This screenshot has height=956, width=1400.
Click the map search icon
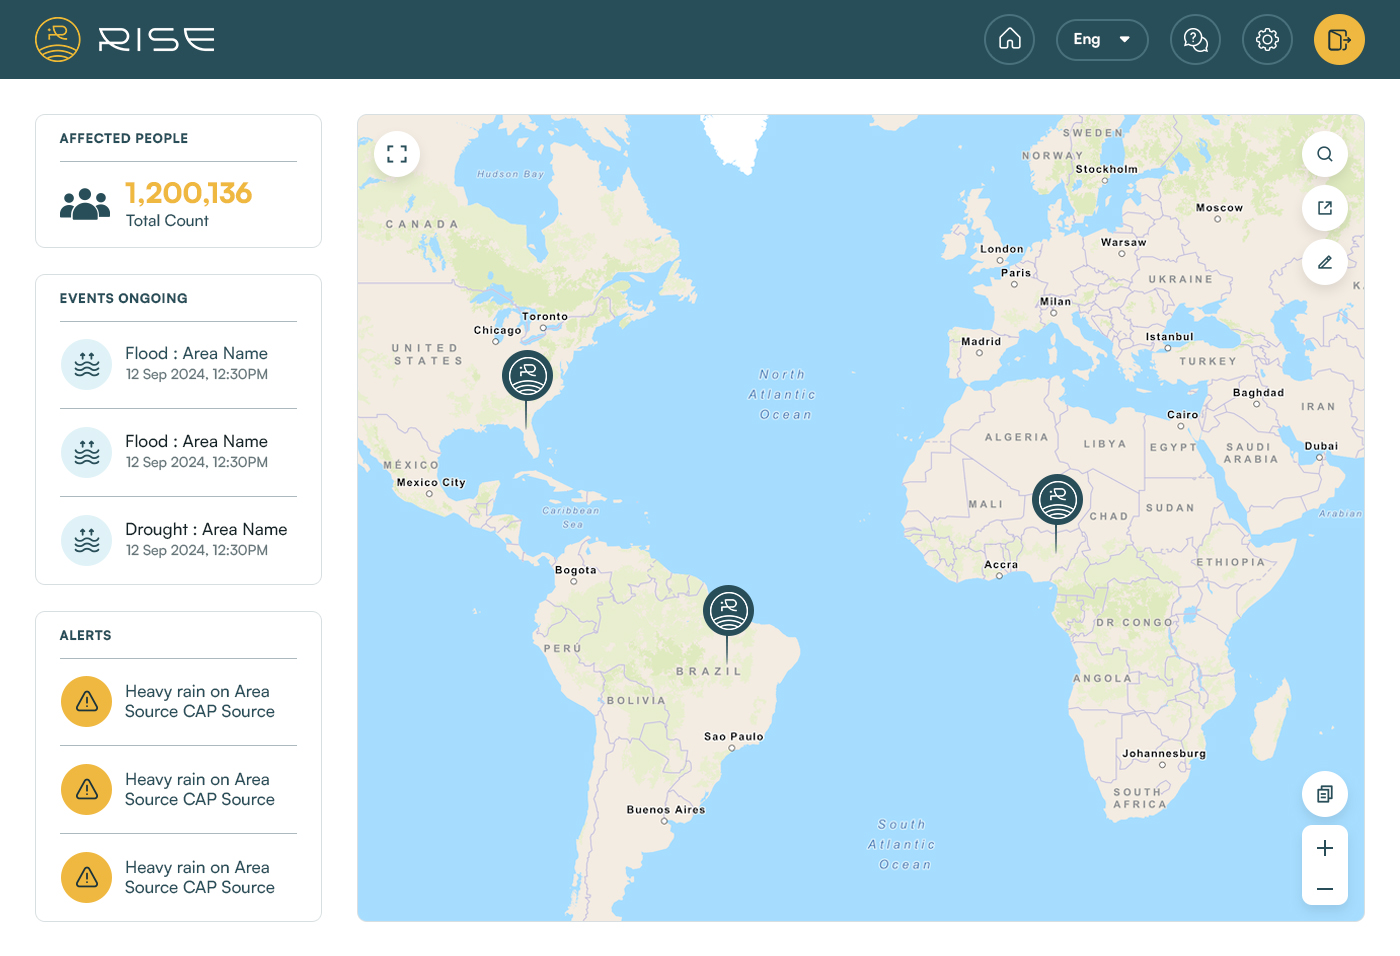click(x=1324, y=154)
